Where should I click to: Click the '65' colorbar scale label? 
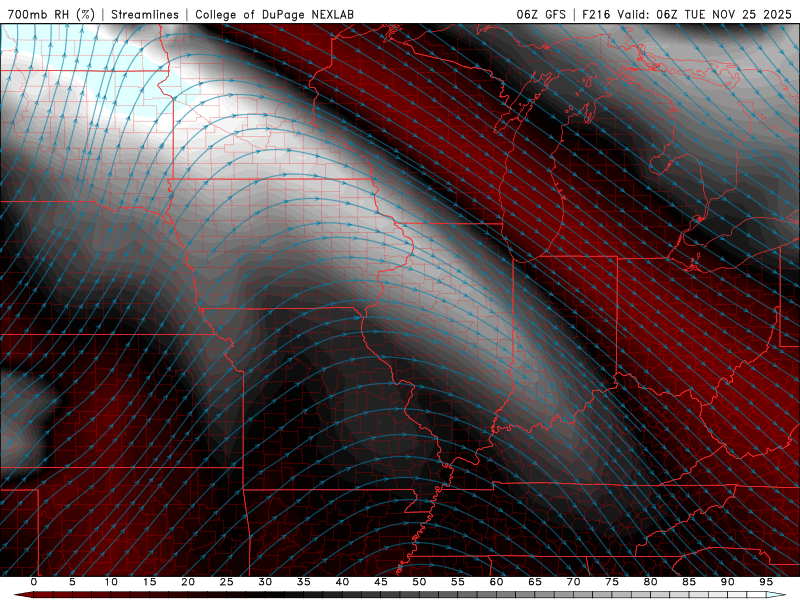[535, 582]
